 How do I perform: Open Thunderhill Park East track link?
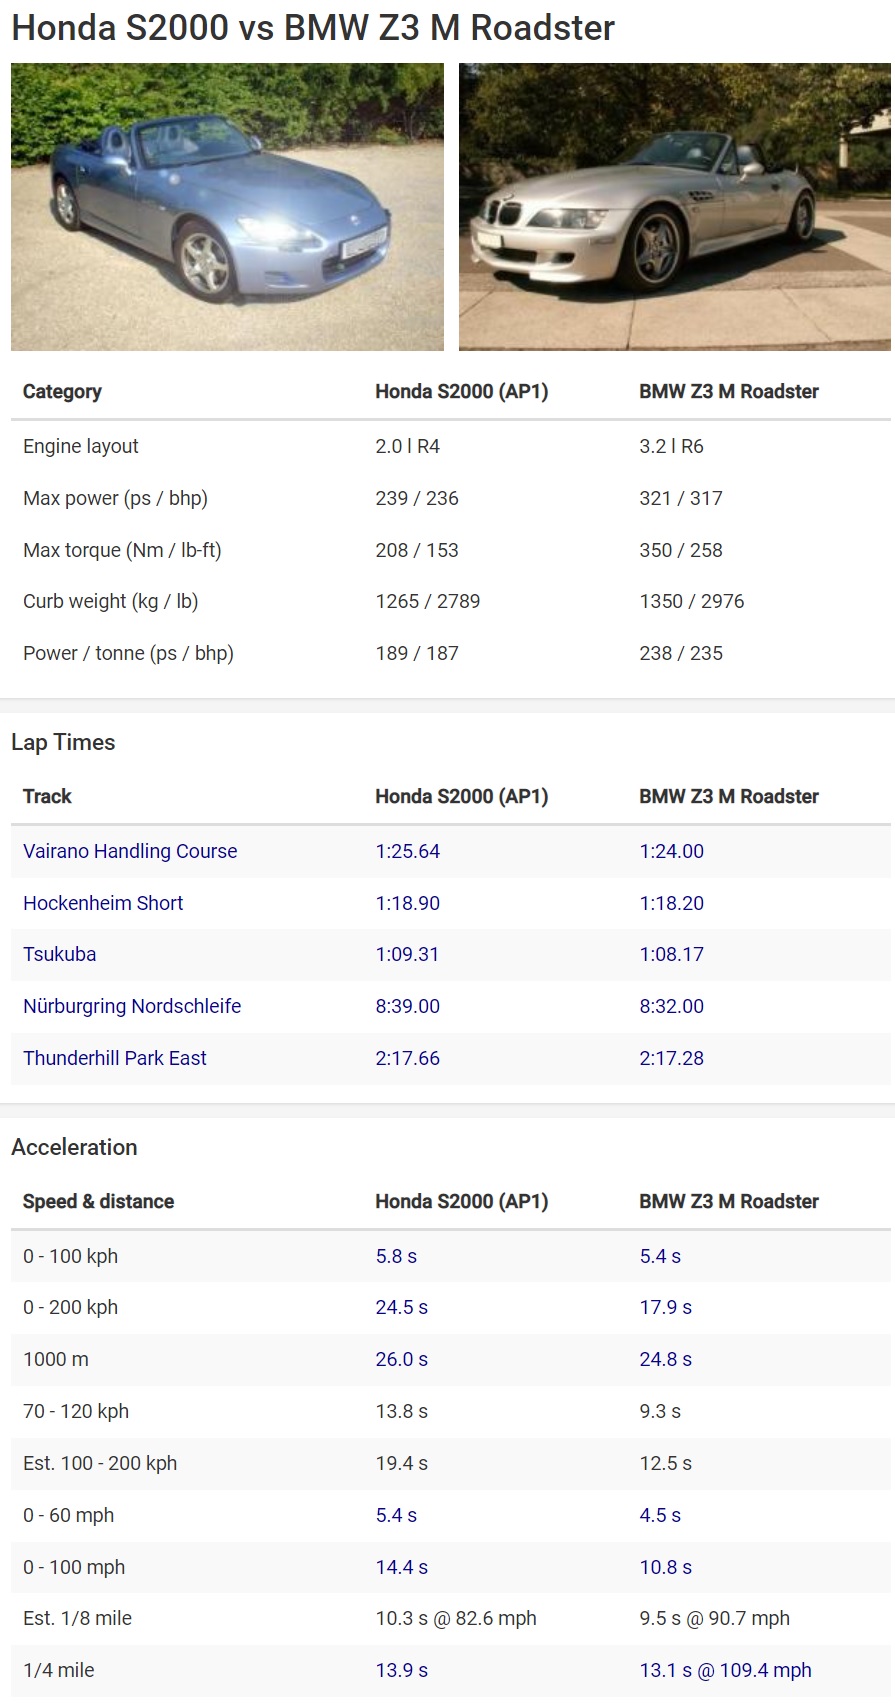pos(115,1058)
